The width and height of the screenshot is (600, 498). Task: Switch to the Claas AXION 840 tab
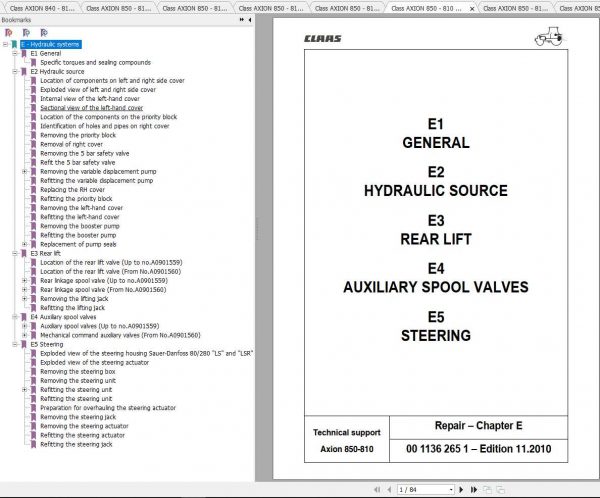42,8
